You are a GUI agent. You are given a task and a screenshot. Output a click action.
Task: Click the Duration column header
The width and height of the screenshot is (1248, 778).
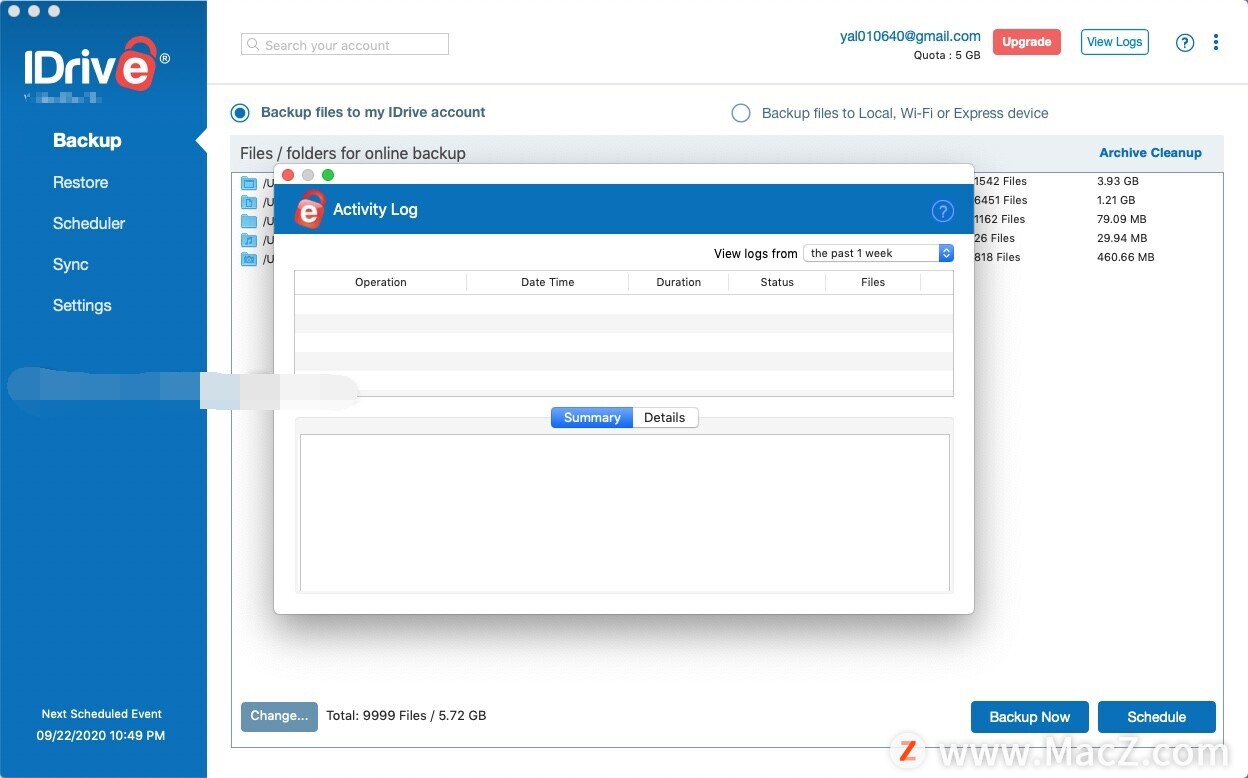tap(679, 282)
